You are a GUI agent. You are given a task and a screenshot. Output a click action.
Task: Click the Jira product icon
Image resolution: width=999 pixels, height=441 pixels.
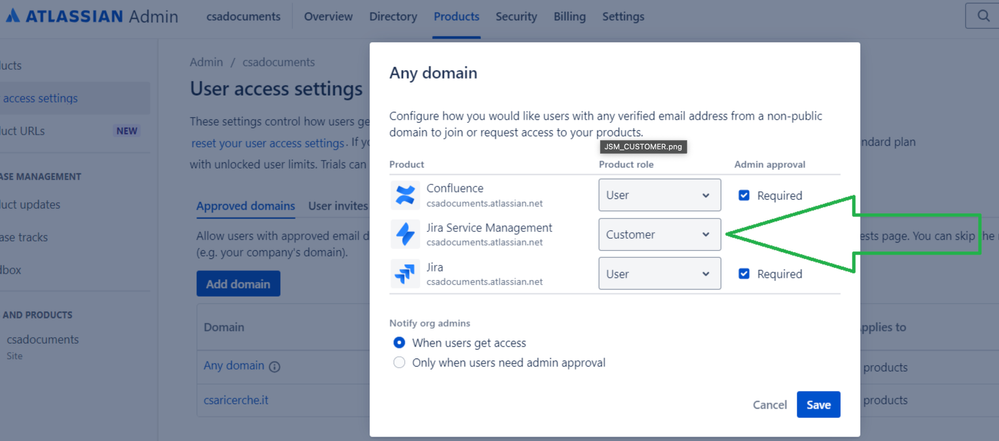[x=405, y=274]
